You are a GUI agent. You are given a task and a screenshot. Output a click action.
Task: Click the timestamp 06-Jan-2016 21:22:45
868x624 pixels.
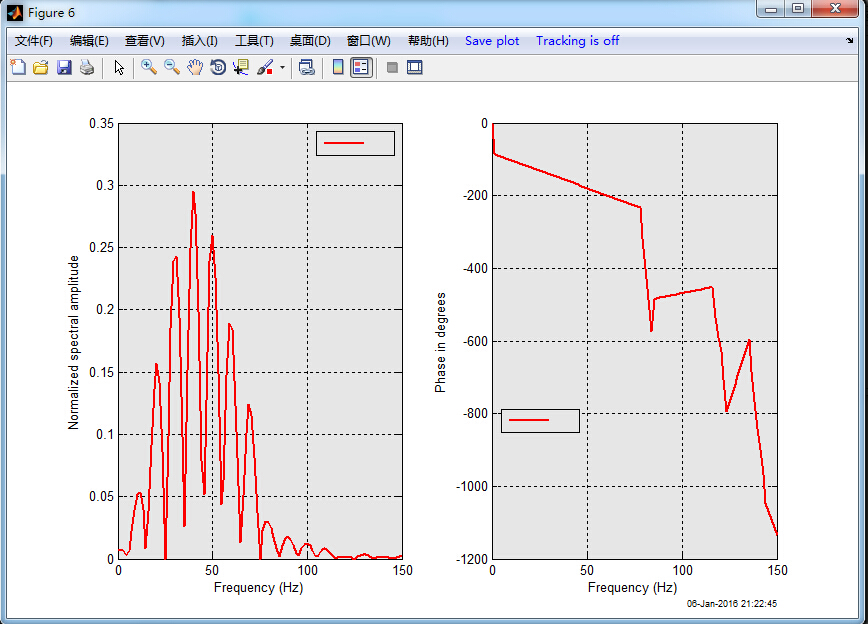pos(732,604)
